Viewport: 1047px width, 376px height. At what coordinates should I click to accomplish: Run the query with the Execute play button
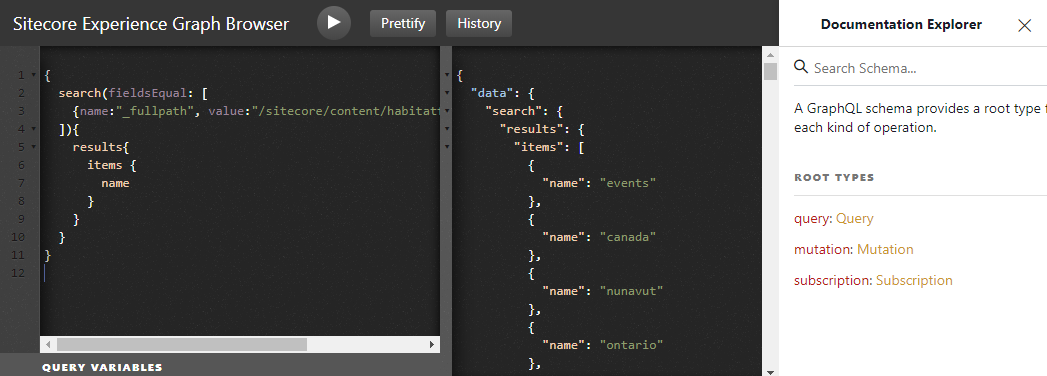point(334,23)
